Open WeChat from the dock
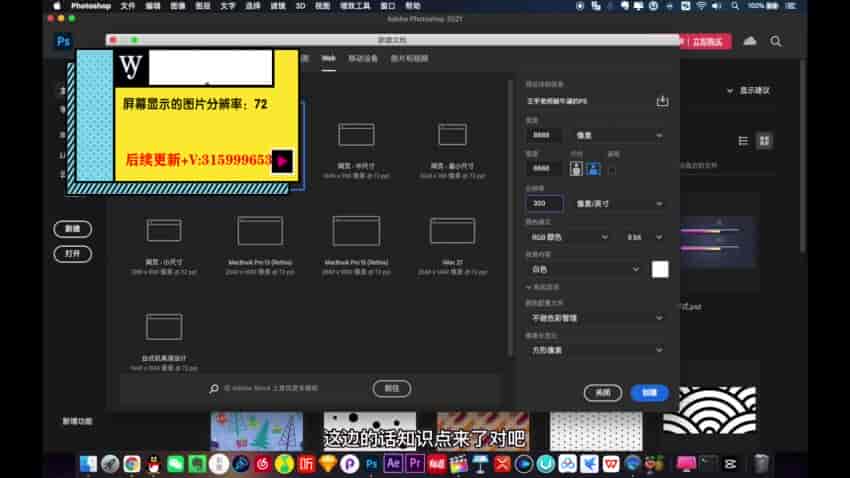Image resolution: width=850 pixels, height=478 pixels. (175, 464)
